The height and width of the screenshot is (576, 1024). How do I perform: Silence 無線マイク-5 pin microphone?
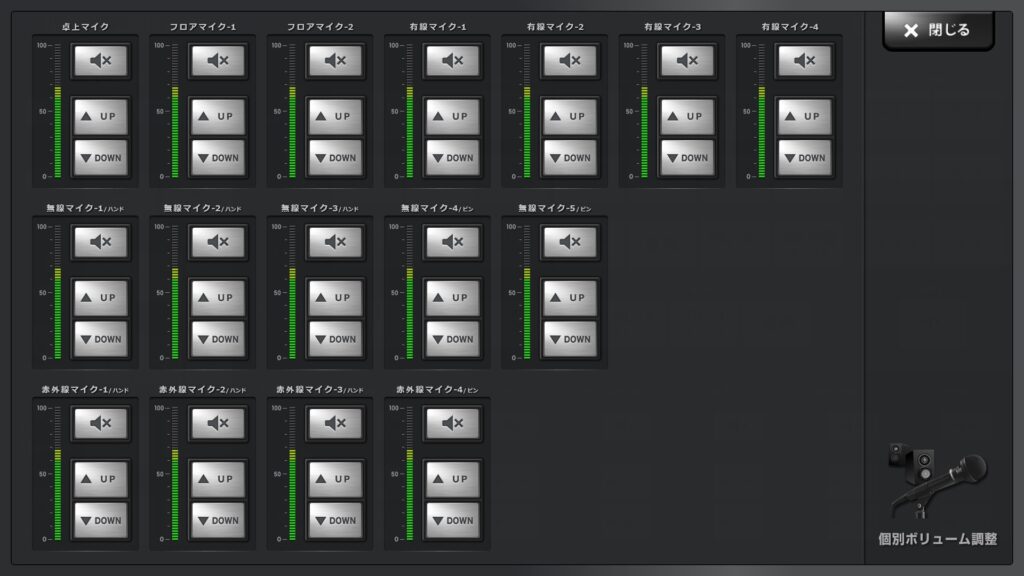tap(570, 242)
